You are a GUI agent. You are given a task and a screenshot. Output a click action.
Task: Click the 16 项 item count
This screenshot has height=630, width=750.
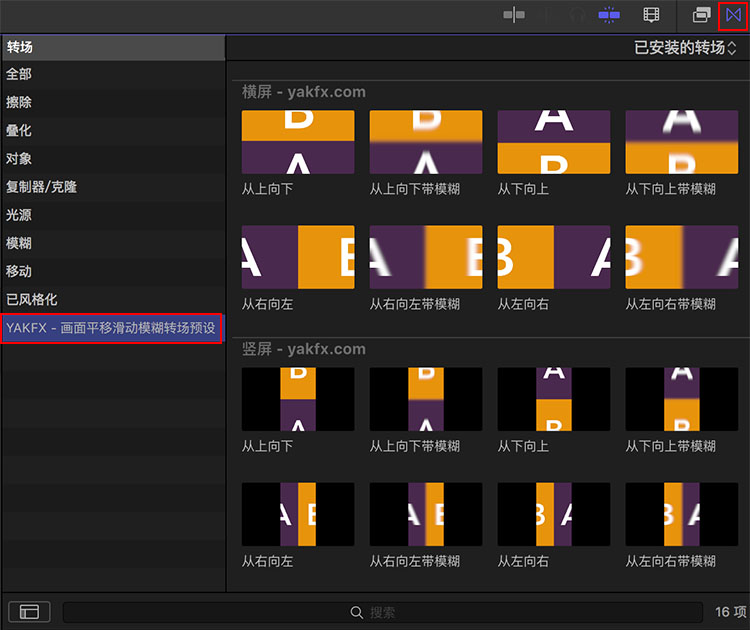pos(730,612)
